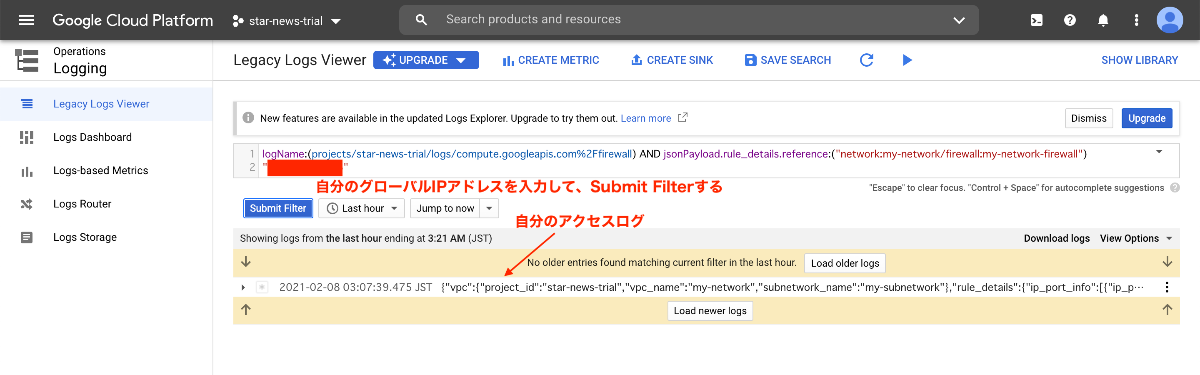The image size is (1200, 375).
Task: Open the log entry three-dot menu
Action: point(1166,287)
